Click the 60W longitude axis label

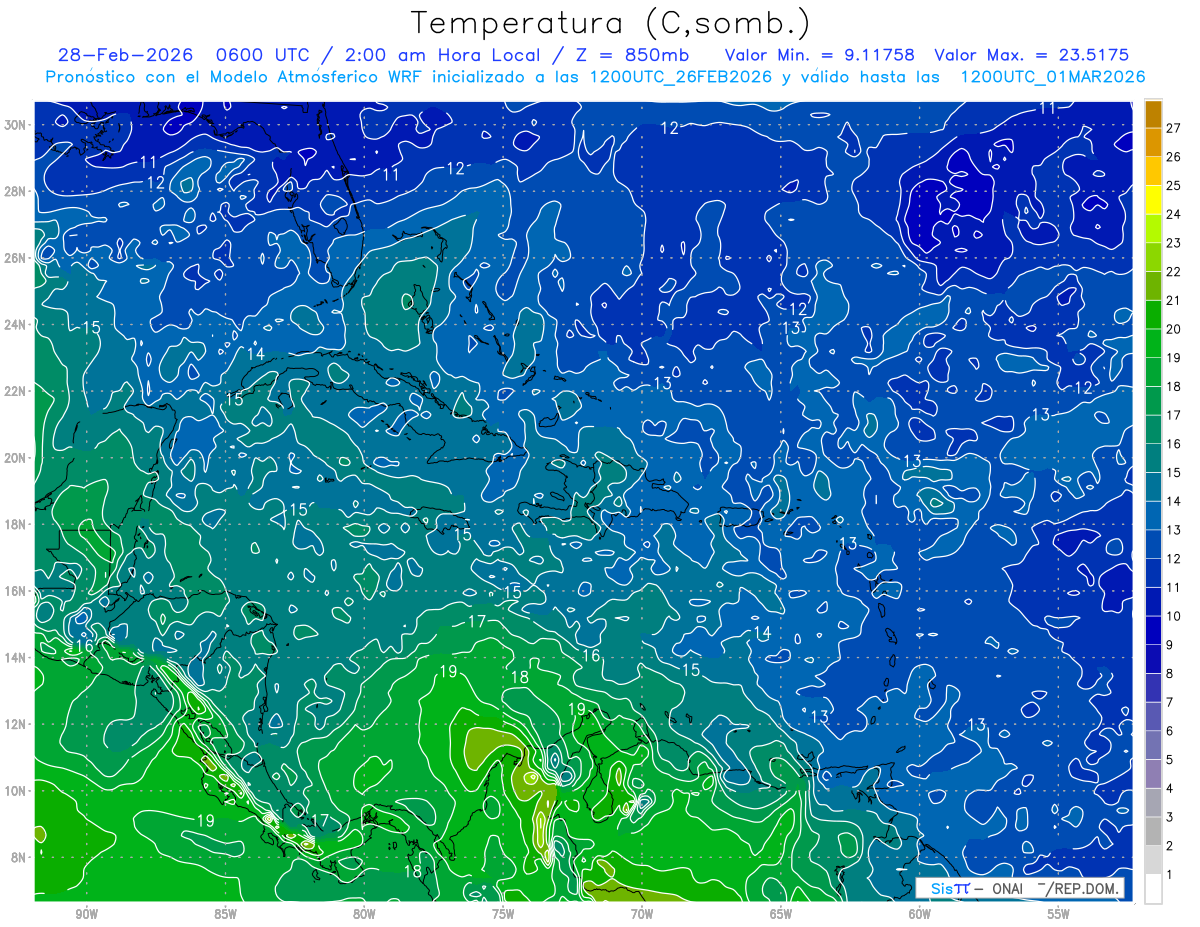[x=920, y=914]
